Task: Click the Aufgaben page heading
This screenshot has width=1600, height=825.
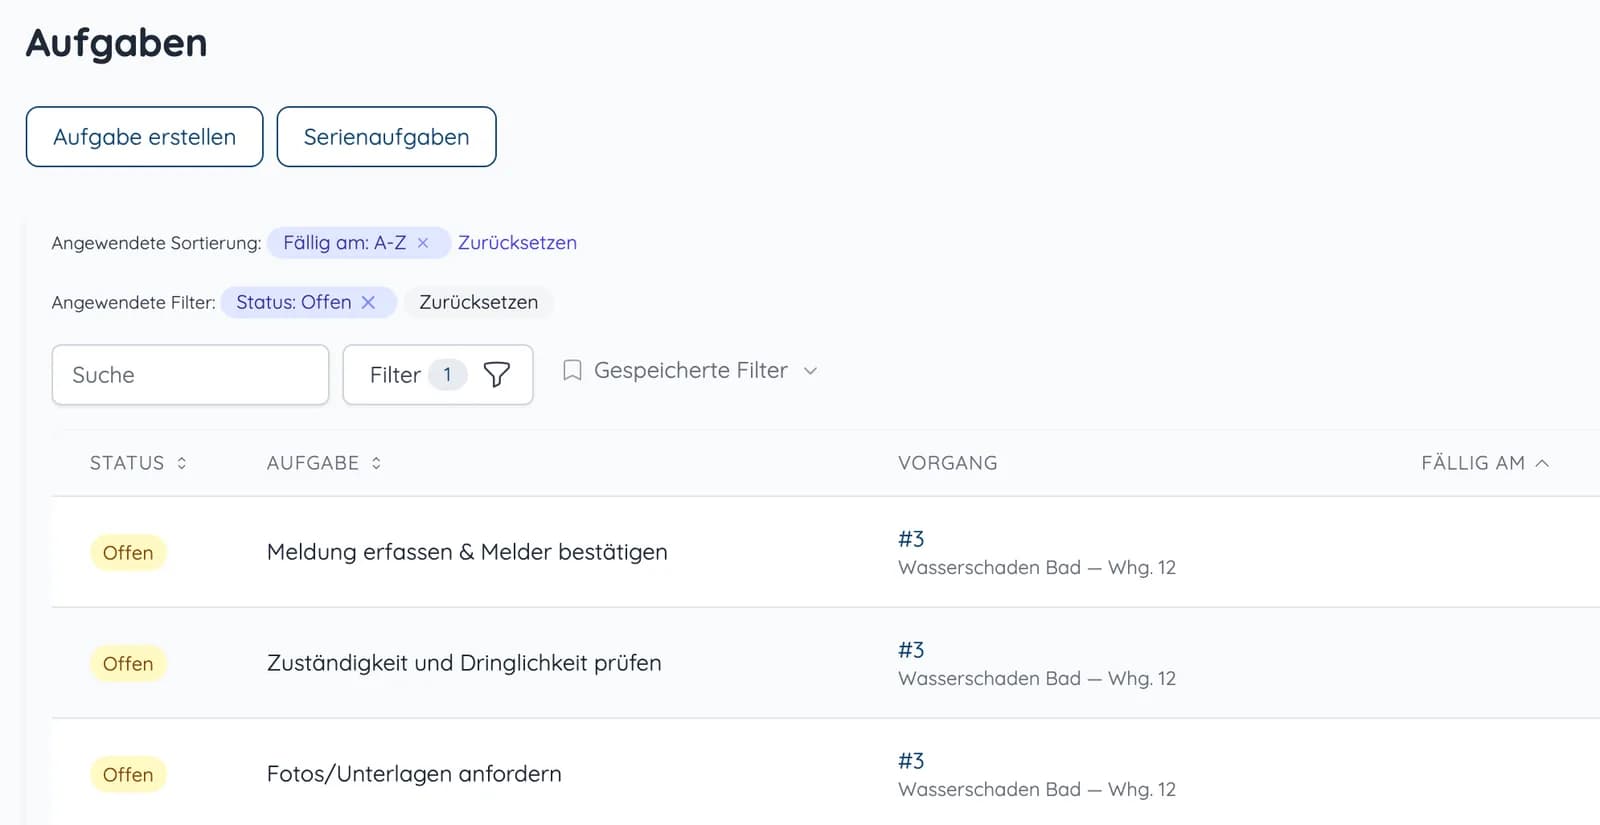Action: (117, 44)
